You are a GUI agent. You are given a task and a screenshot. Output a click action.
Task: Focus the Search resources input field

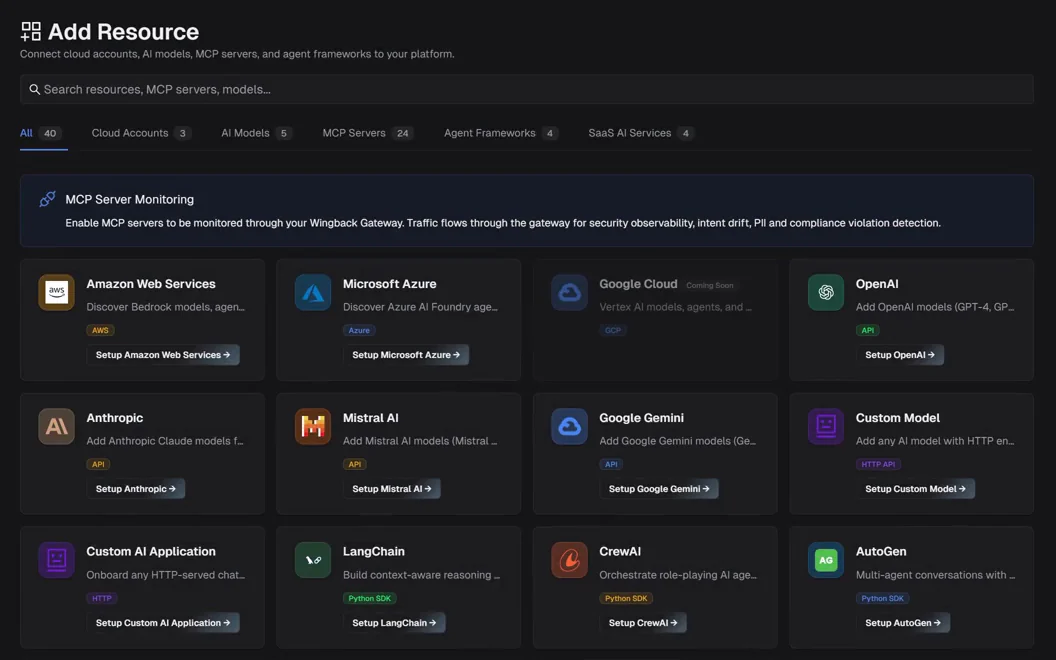[527, 90]
